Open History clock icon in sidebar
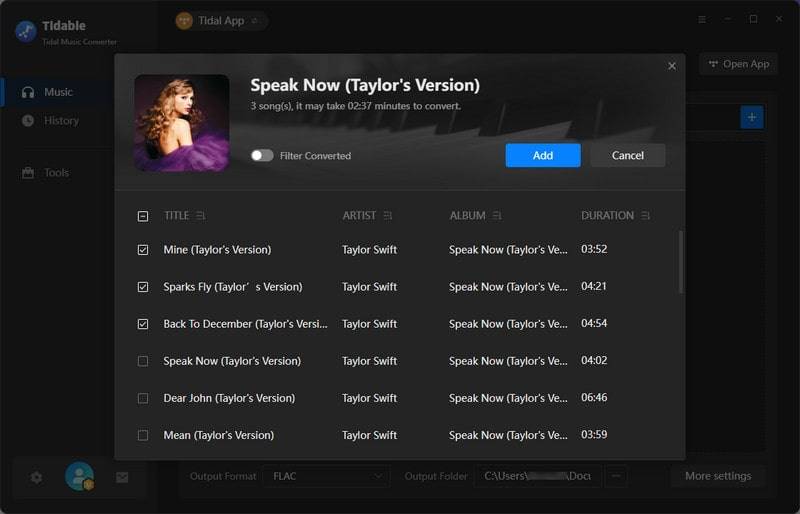Image resolution: width=800 pixels, height=514 pixels. coord(28,121)
